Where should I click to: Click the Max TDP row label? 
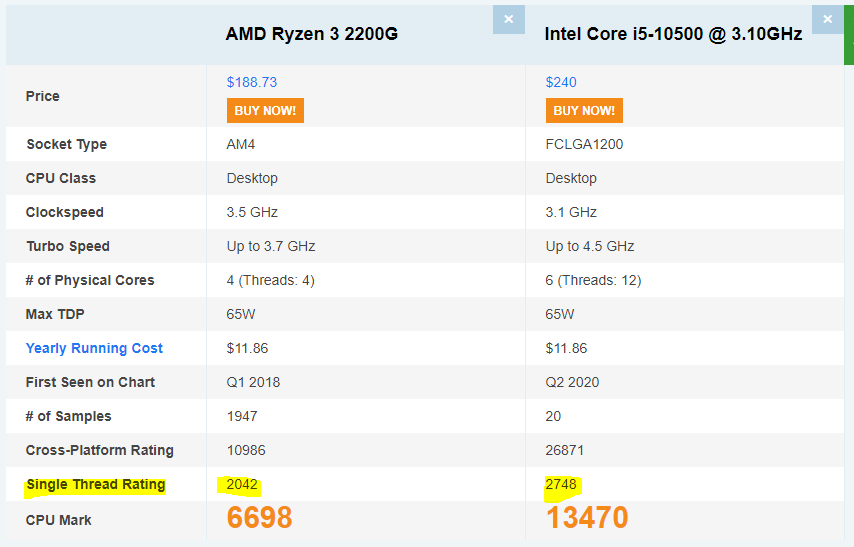coord(55,314)
